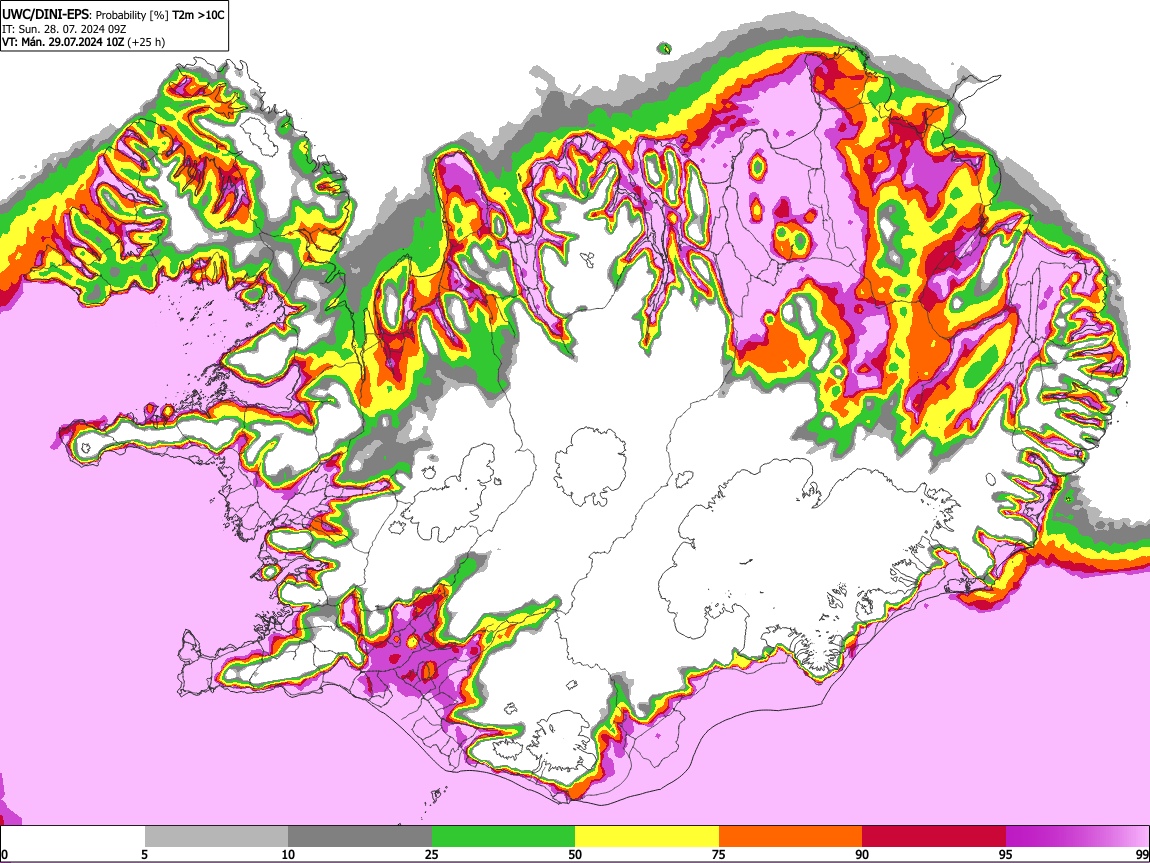Click the yellow 50-75% legend swatch
Viewport: 1150px width, 863px height.
(x=647, y=836)
